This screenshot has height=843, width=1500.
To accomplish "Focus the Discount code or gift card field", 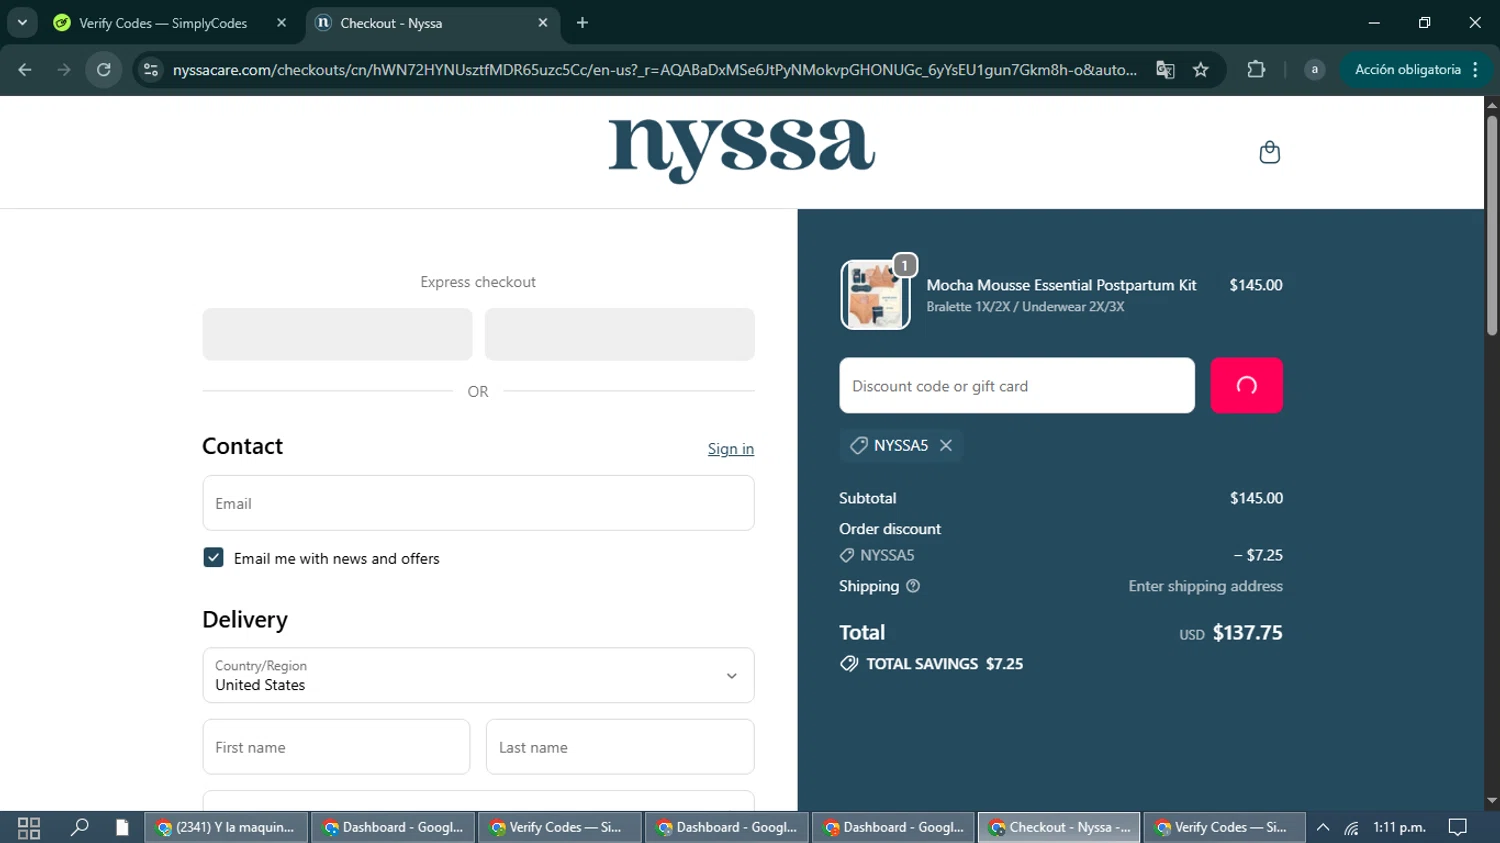I will click(1017, 385).
